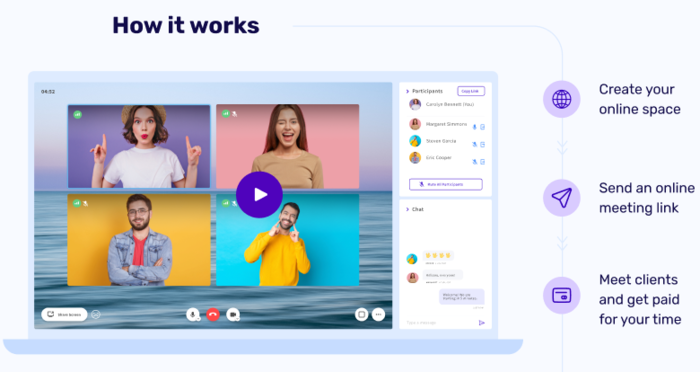700x372 pixels.
Task: Click the paper plane meeting link icon
Action: tap(562, 198)
